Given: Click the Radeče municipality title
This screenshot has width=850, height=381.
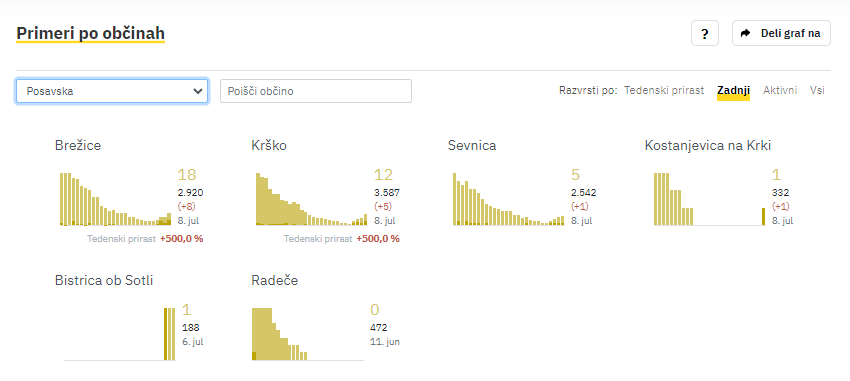Looking at the screenshot, I should tap(274, 281).
